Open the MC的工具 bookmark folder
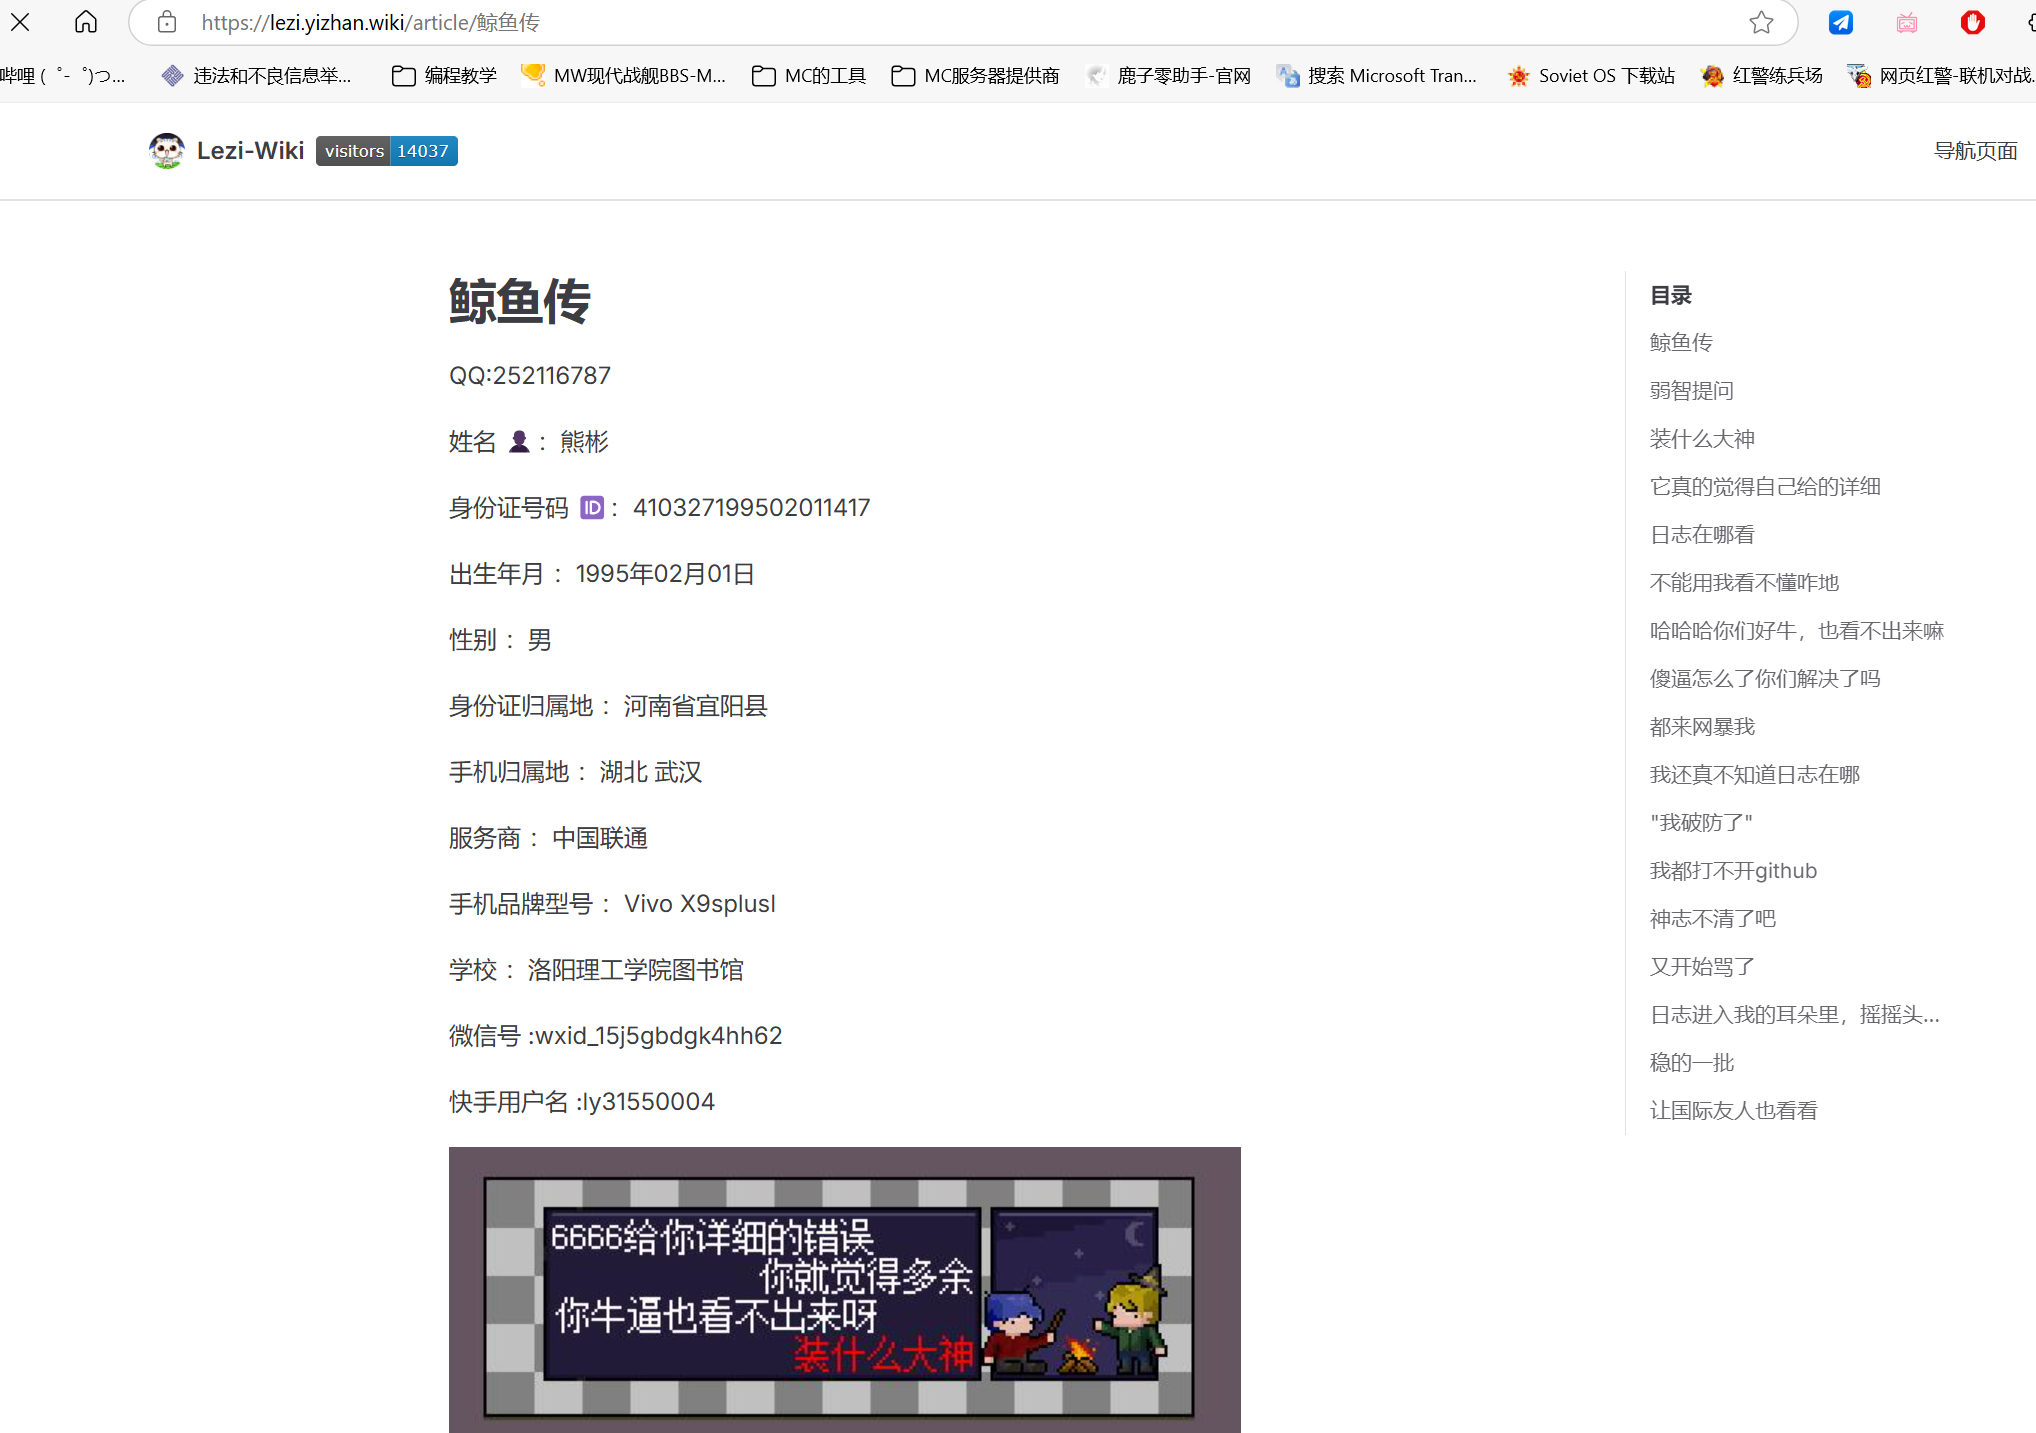 coord(809,76)
